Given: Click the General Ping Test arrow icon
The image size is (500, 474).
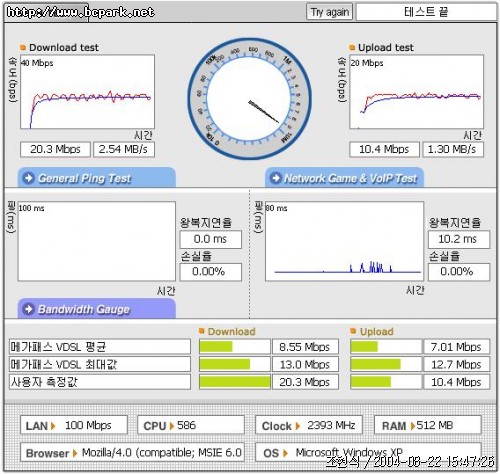Looking at the screenshot, I should 29,178.
